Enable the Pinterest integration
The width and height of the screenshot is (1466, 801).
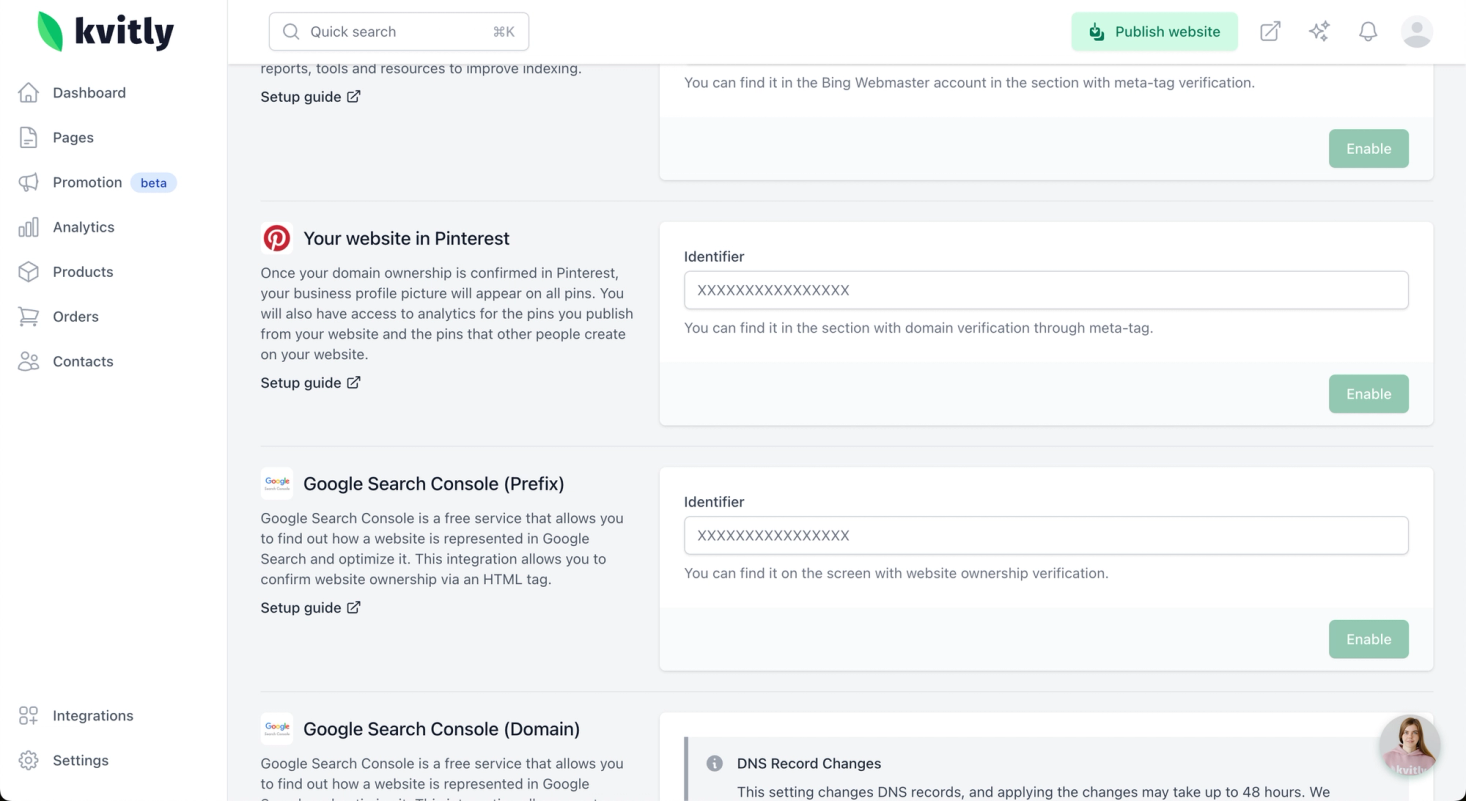click(1368, 394)
